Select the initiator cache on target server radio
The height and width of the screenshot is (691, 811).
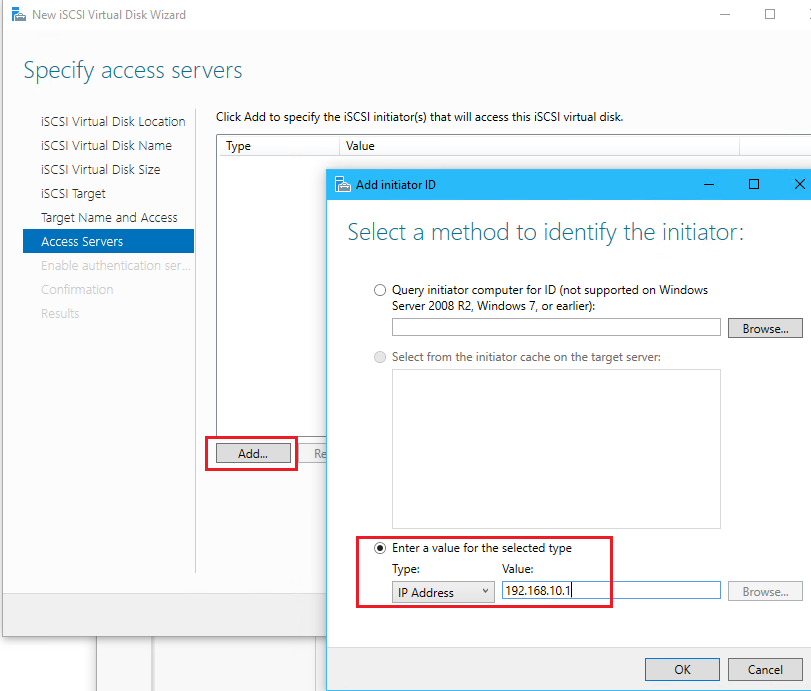point(380,357)
